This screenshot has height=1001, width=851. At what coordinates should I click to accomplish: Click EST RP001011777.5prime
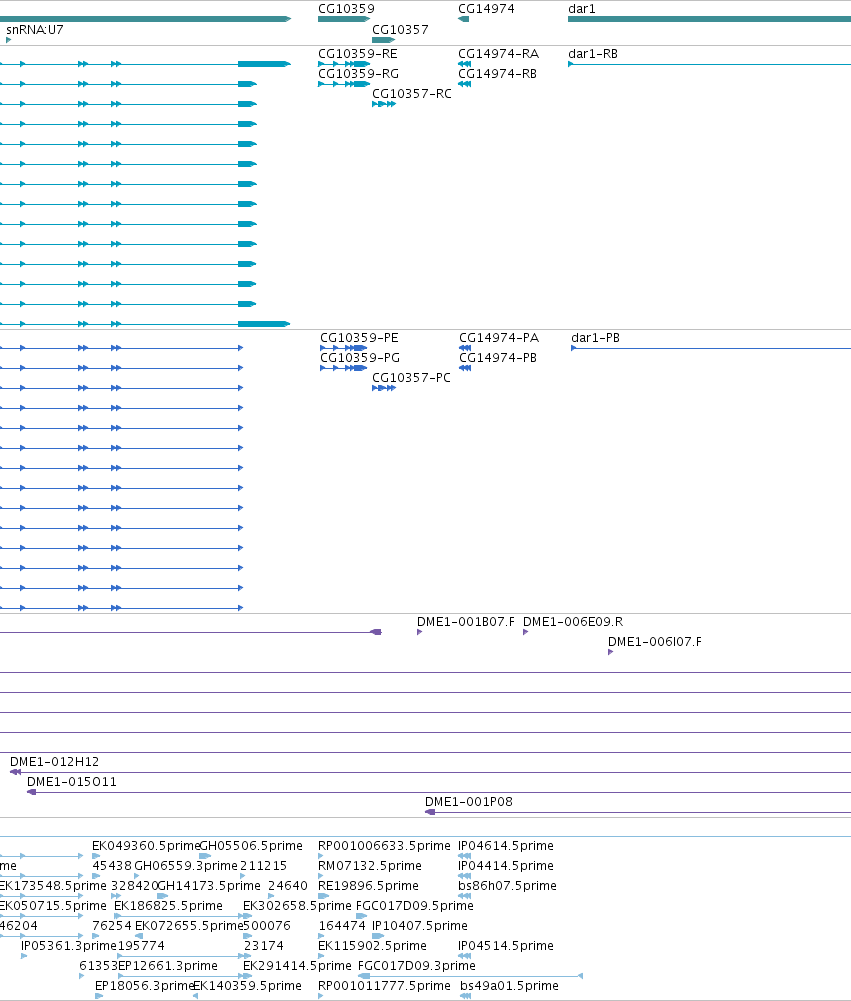pos(384,986)
